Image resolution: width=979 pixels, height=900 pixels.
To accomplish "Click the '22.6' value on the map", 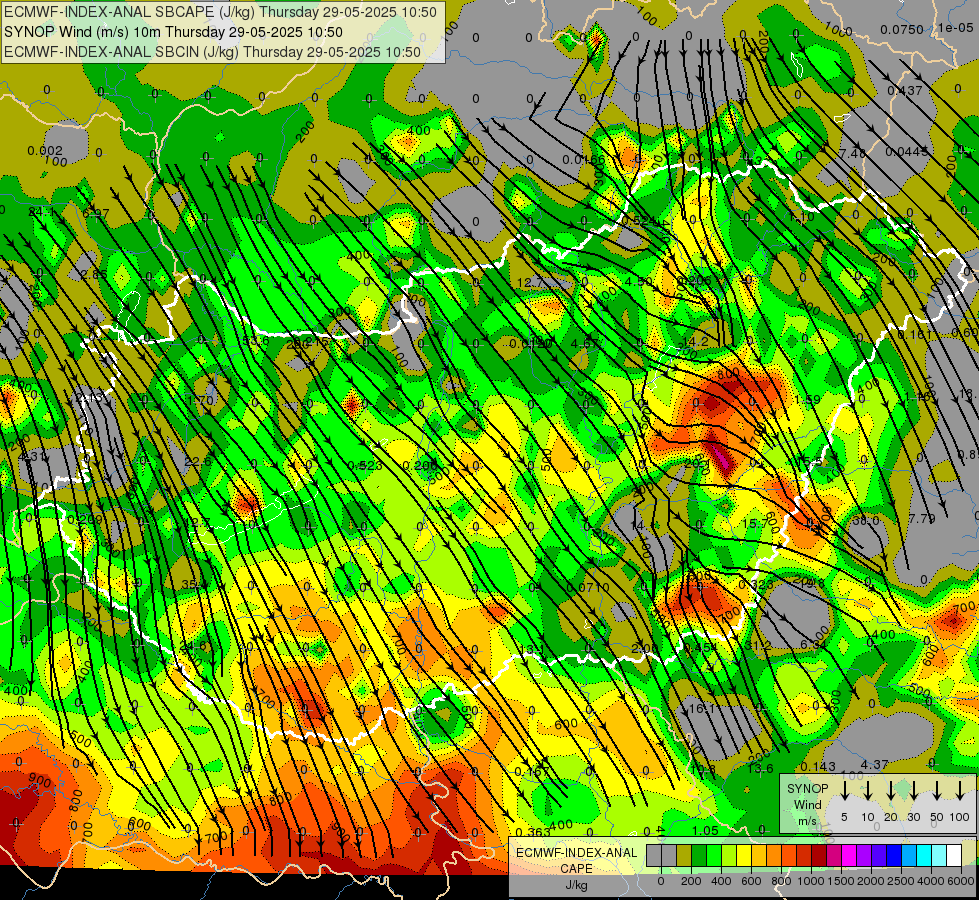I will coord(198,462).
